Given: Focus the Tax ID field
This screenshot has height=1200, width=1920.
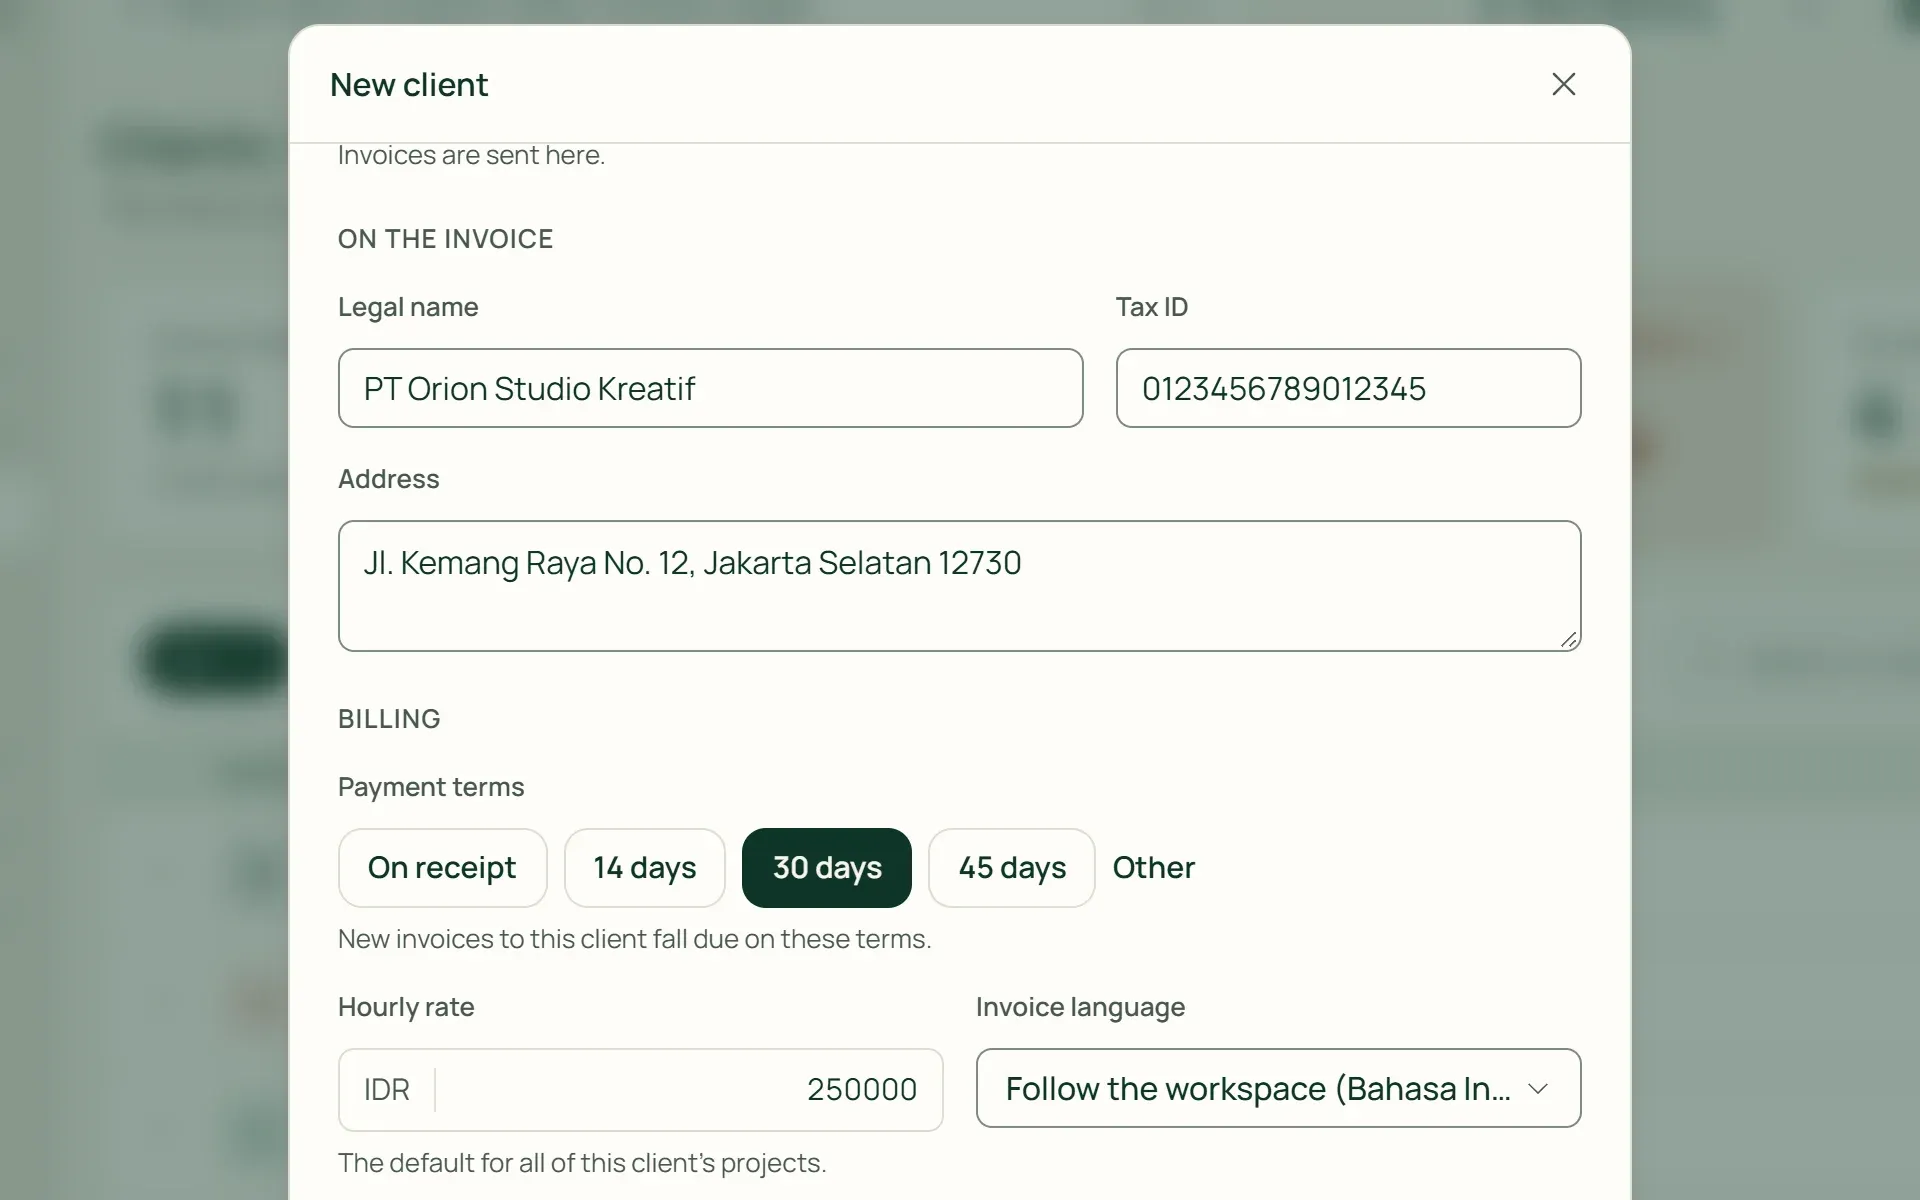Looking at the screenshot, I should (x=1348, y=388).
